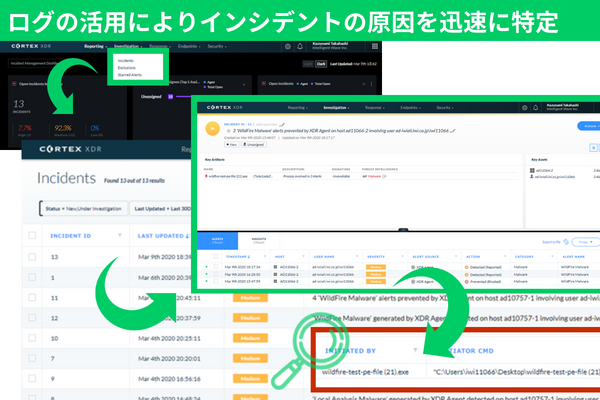
Task: Click Status = New, Under Investigation filter
Action: click(x=84, y=209)
